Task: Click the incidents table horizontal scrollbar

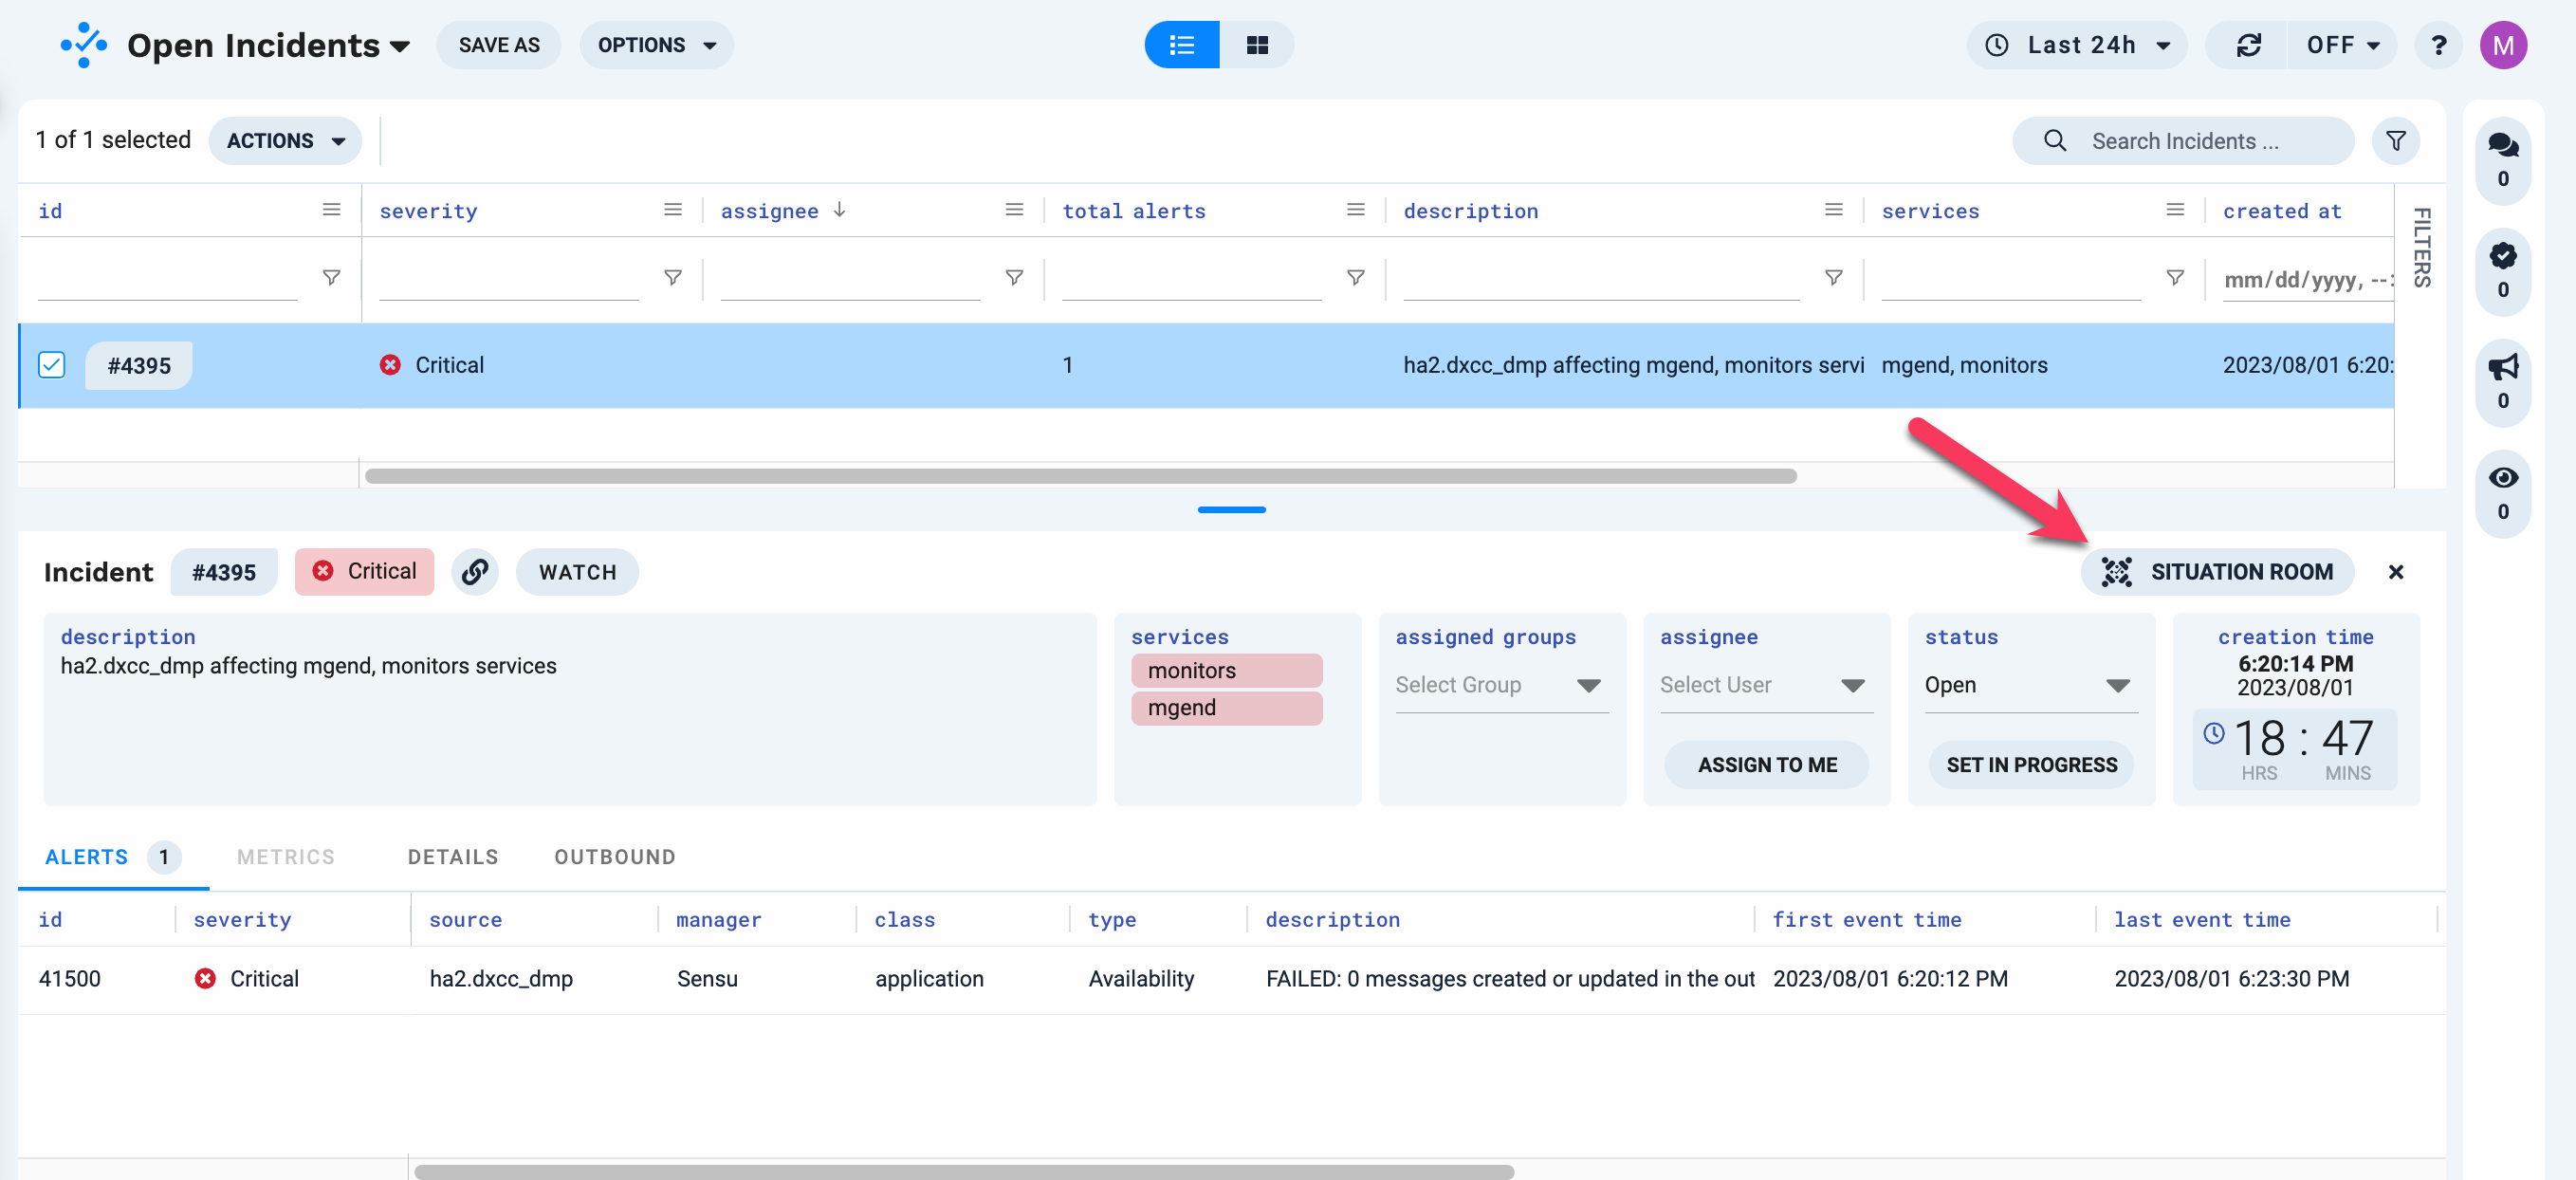Action: coord(1080,476)
